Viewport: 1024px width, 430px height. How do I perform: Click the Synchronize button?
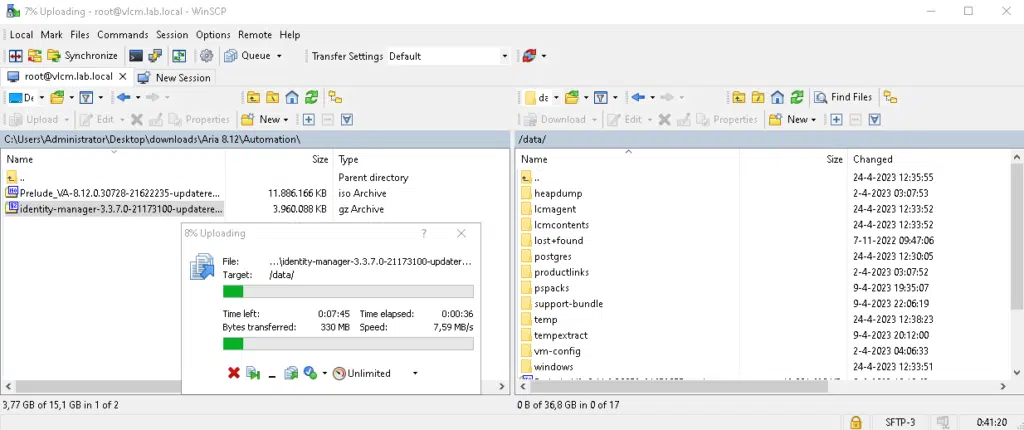[x=82, y=56]
